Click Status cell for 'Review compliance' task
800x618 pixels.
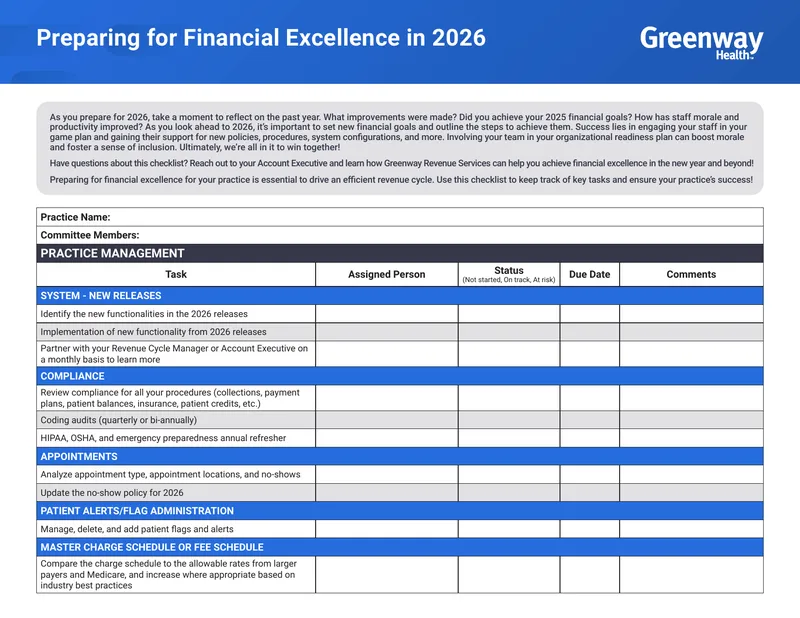pos(509,398)
